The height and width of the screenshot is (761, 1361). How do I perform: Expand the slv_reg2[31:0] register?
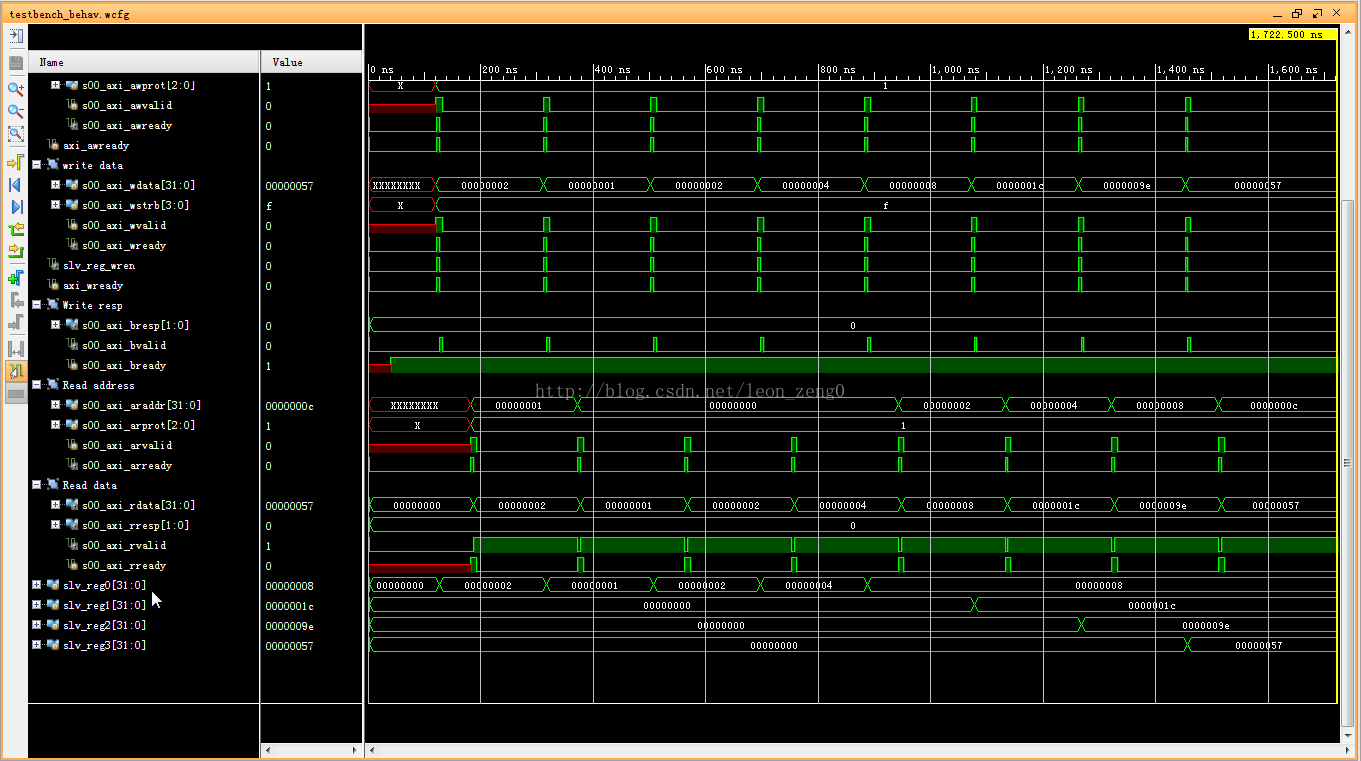click(x=37, y=625)
